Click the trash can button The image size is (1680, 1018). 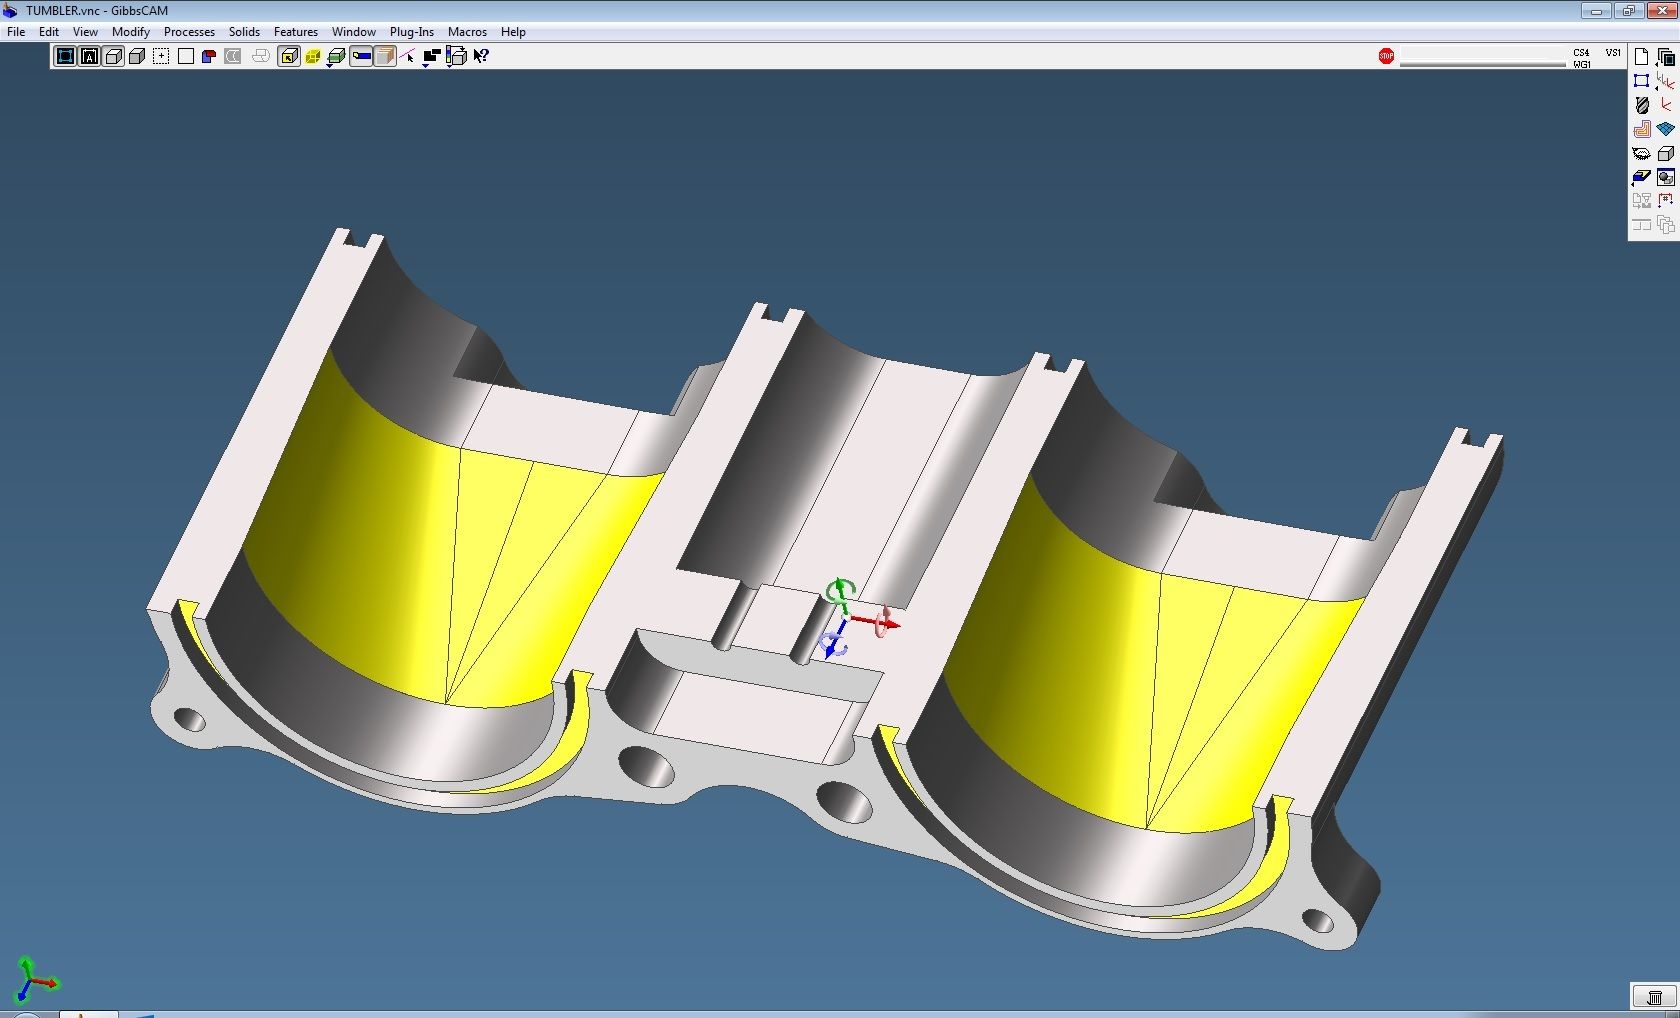click(x=1654, y=997)
